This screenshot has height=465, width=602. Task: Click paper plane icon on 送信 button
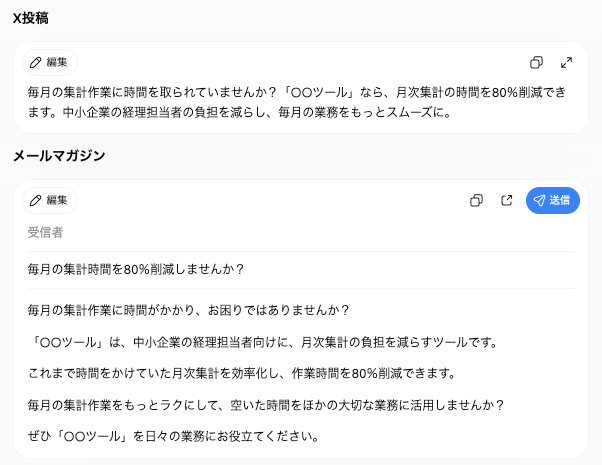pyautogui.click(x=539, y=200)
